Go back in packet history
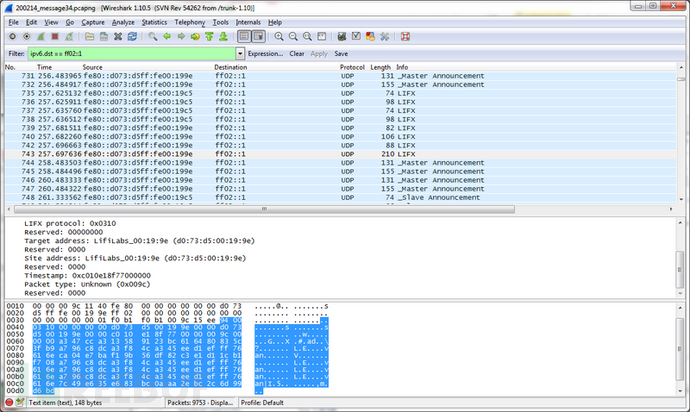 click(x=167, y=37)
